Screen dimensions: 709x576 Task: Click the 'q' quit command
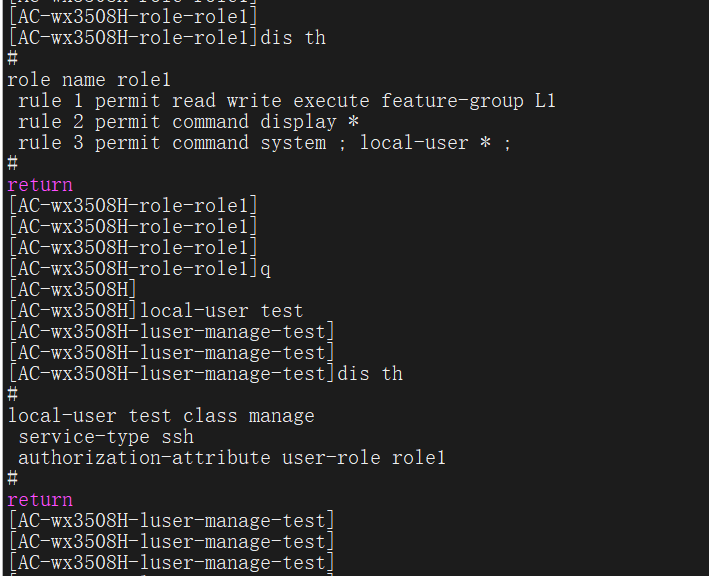click(265, 269)
